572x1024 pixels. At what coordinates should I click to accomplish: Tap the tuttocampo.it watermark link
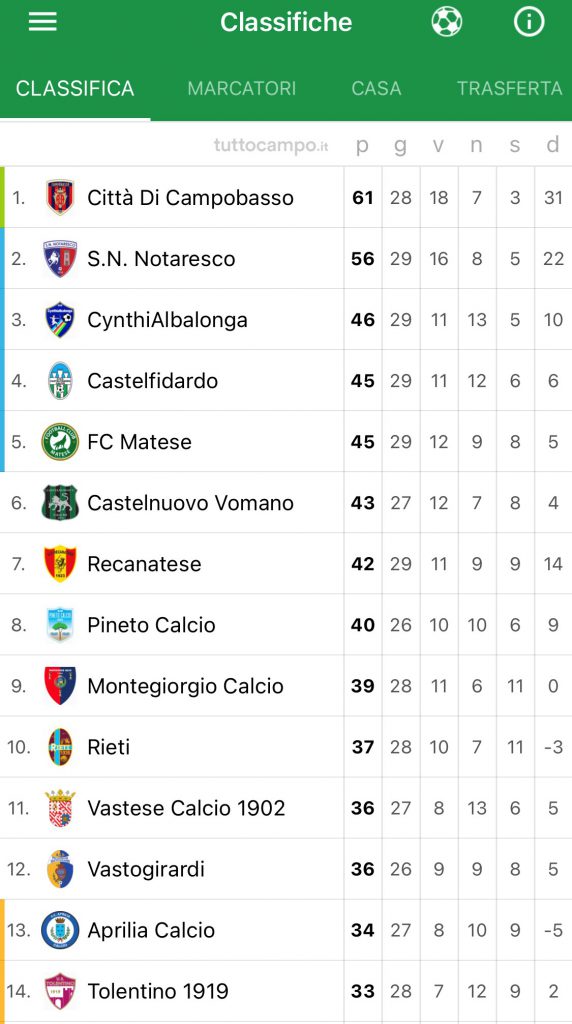coord(271,146)
